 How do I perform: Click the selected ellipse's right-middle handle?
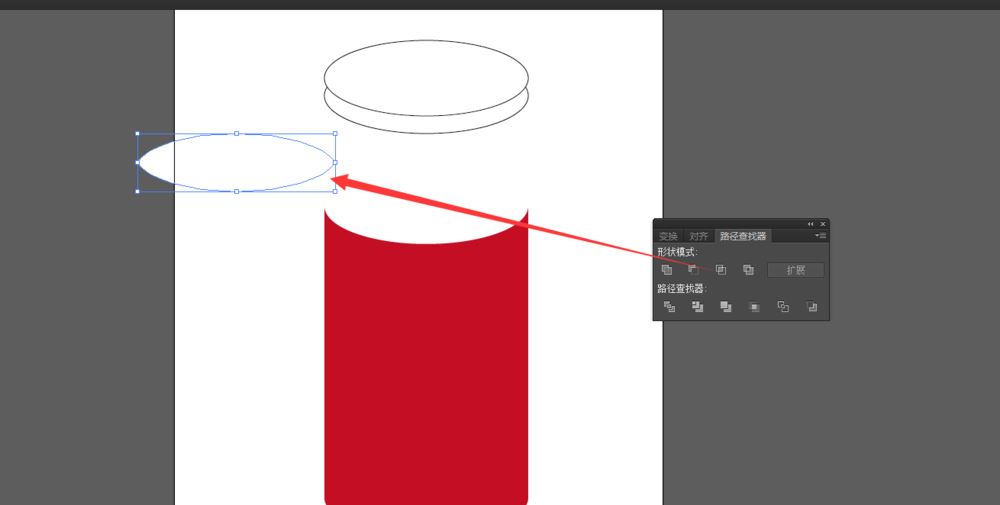335,162
